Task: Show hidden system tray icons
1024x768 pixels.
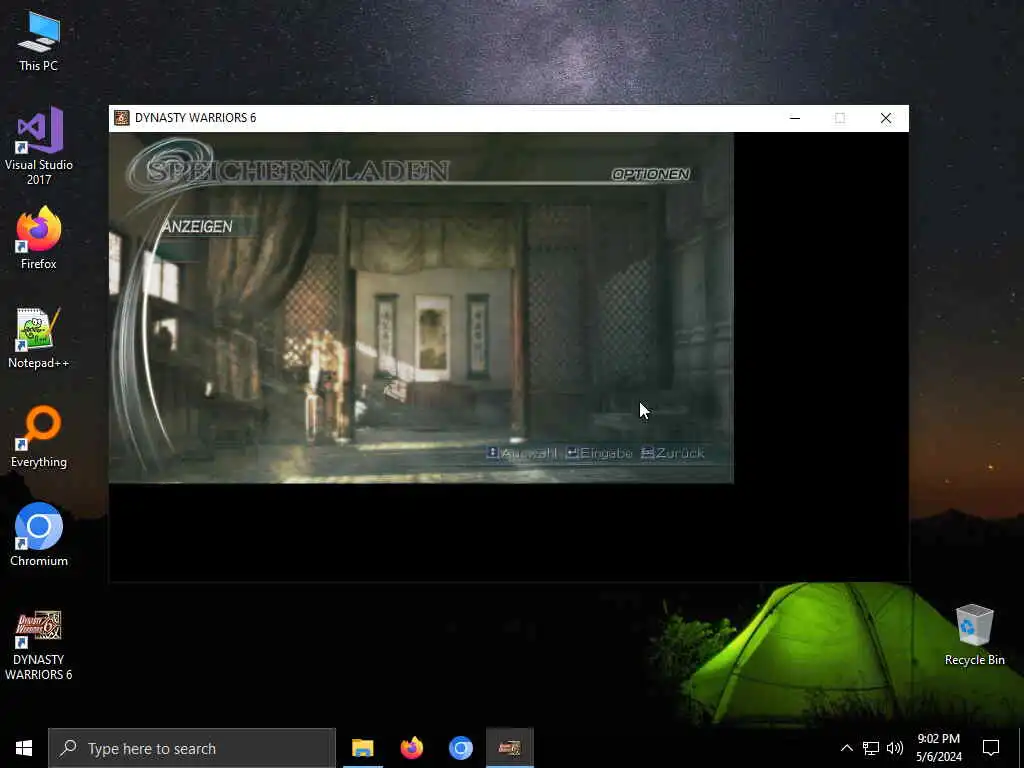Action: pos(846,748)
